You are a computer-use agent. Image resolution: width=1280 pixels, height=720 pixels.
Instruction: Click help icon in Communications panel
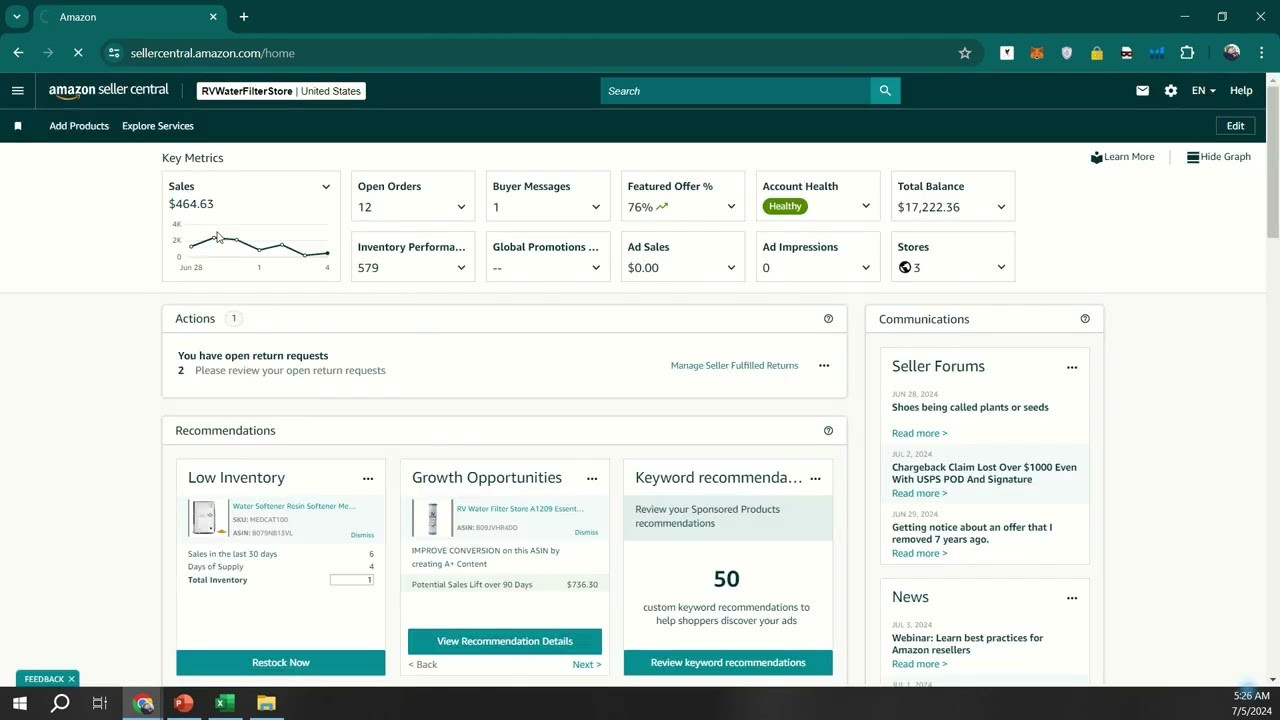[1085, 319]
